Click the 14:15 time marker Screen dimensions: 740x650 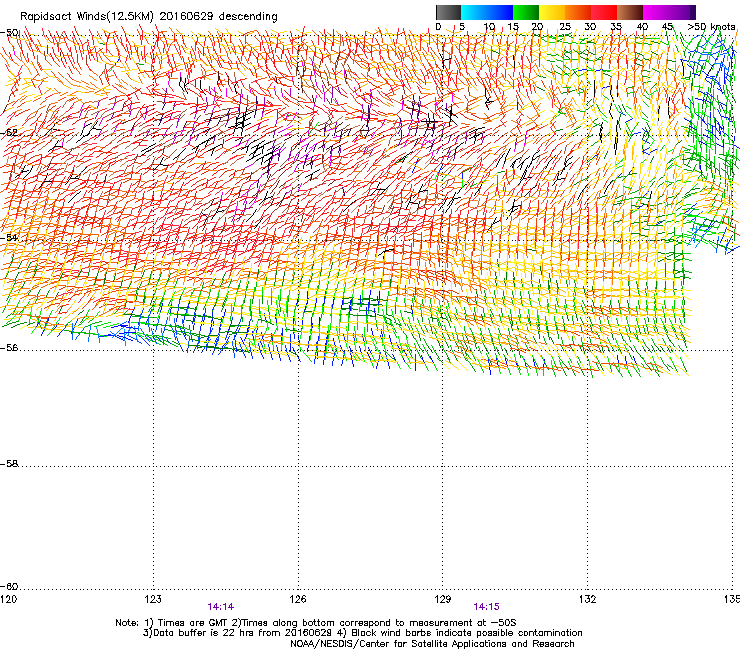[487, 607]
